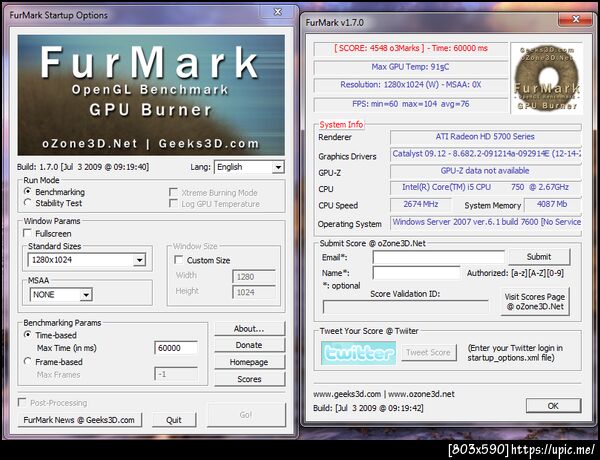Click the Score Validation ID field

tap(406, 307)
